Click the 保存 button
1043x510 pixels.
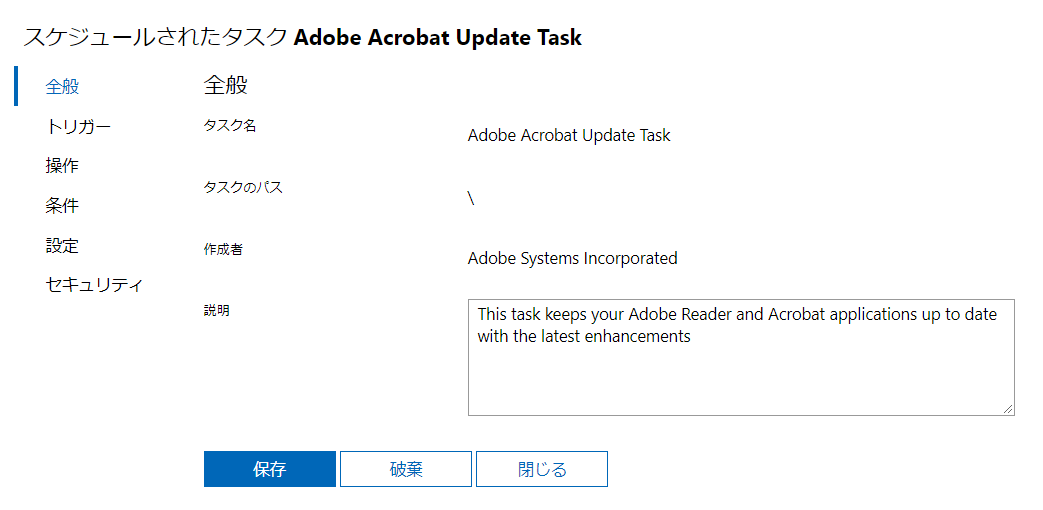269,469
